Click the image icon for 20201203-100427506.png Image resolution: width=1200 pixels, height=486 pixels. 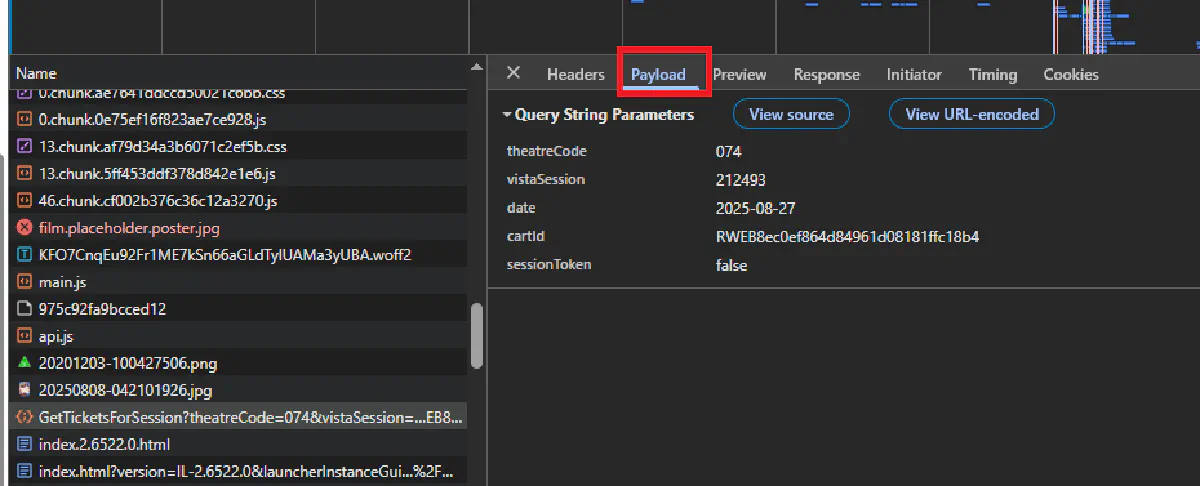[x=25, y=362]
